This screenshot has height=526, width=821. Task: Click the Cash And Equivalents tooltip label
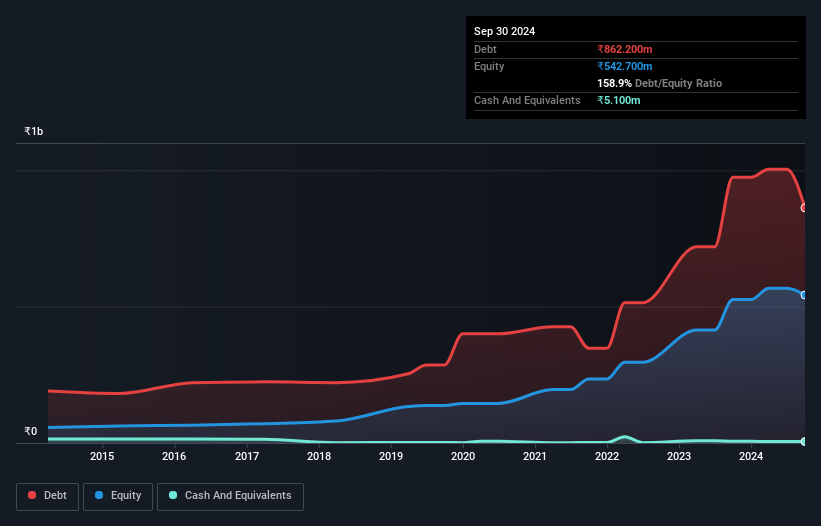(x=527, y=100)
